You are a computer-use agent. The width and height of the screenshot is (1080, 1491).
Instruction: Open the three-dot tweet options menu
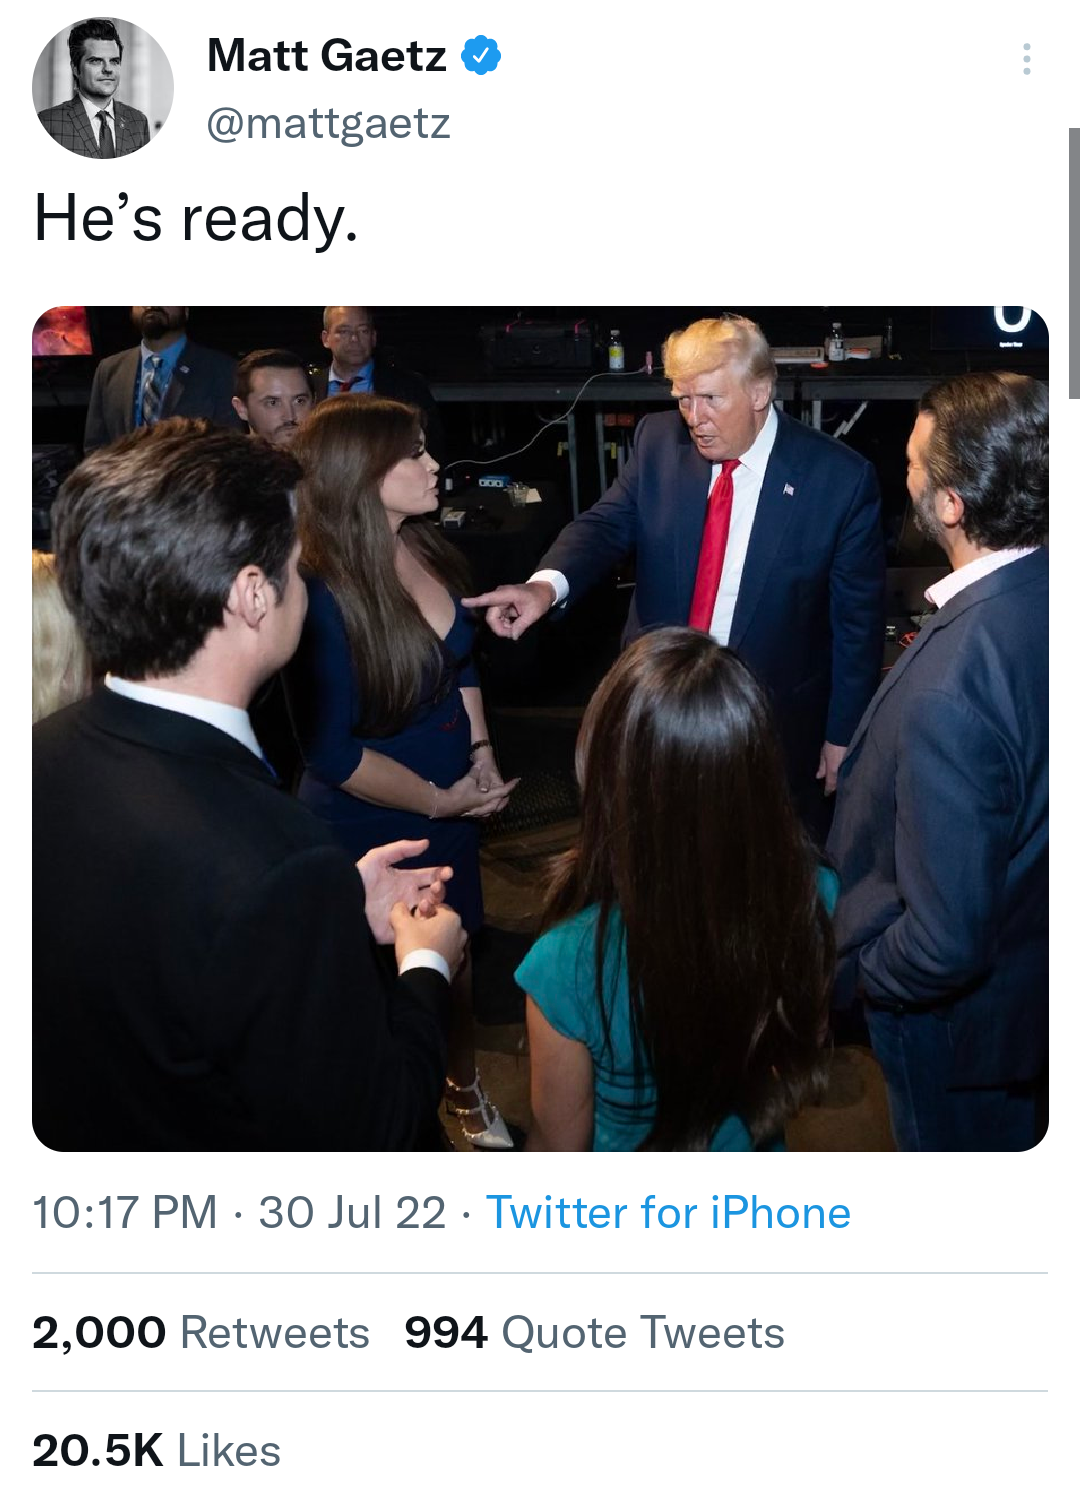[1026, 59]
